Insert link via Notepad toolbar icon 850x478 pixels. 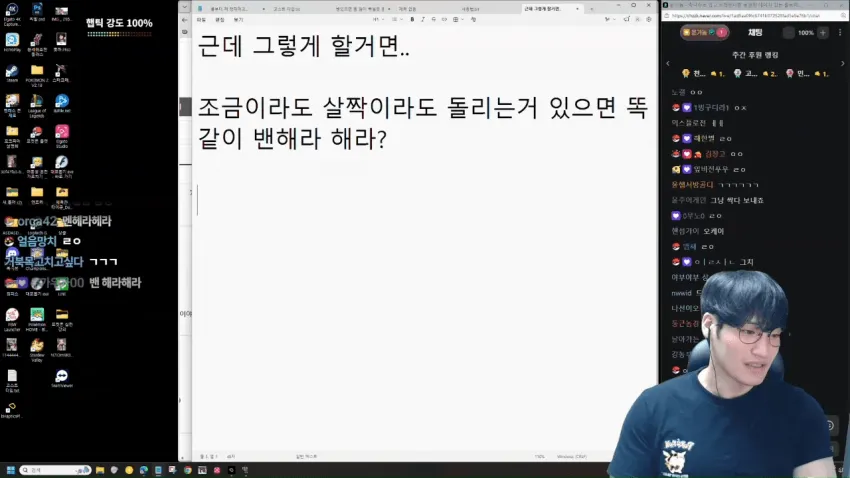[445, 20]
